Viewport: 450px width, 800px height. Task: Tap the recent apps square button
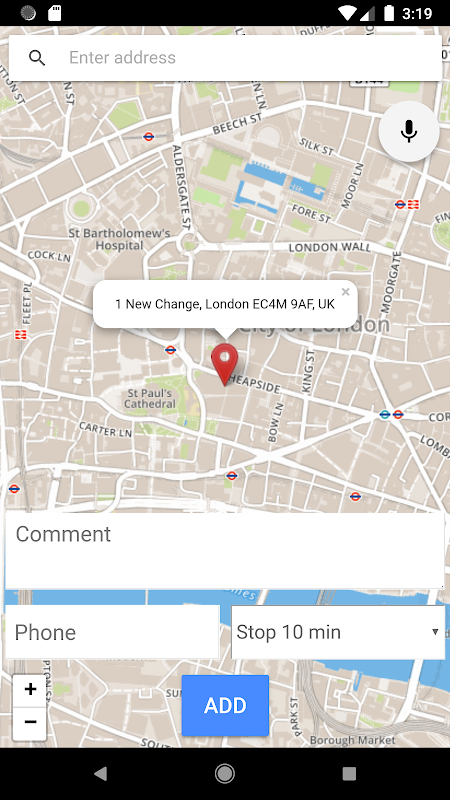pyautogui.click(x=349, y=773)
